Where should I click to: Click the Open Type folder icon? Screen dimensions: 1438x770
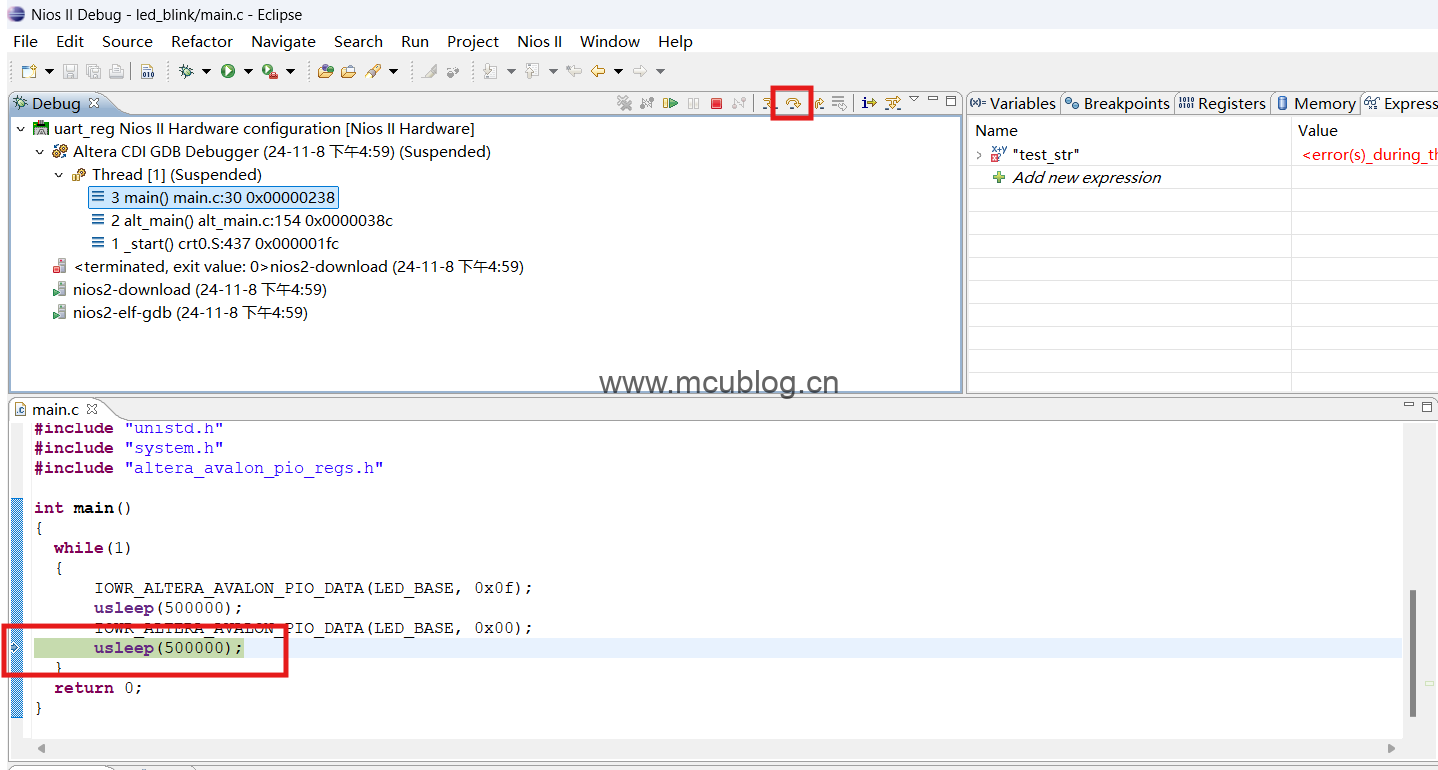326,71
